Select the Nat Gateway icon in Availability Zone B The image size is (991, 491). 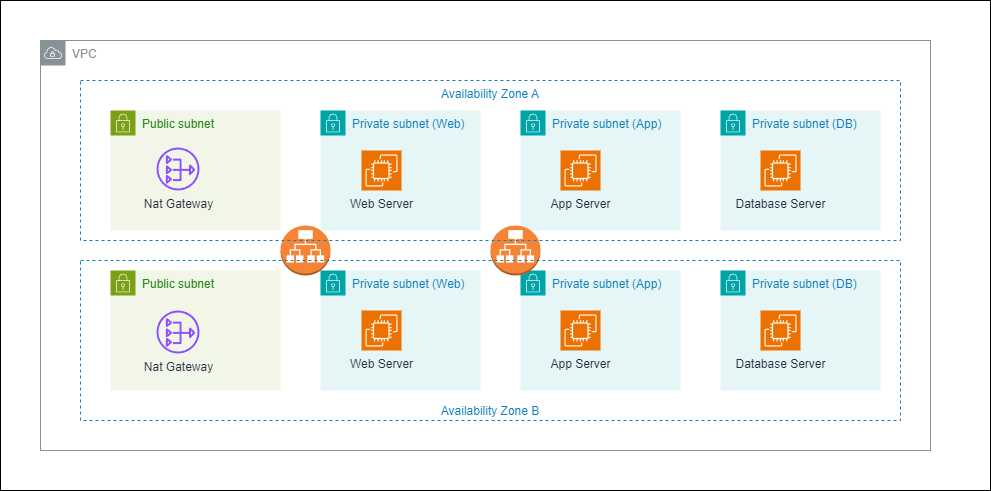pyautogui.click(x=178, y=331)
